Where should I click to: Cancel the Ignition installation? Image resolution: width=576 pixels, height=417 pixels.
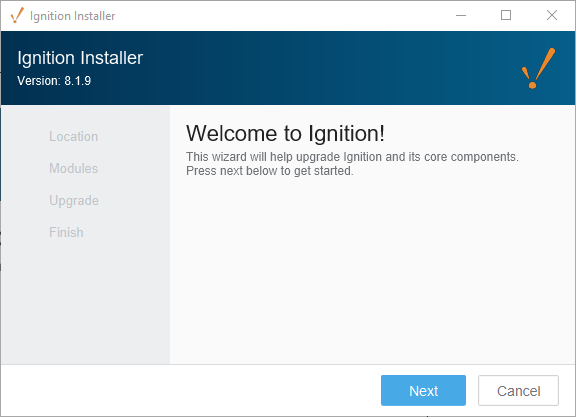coord(518,391)
